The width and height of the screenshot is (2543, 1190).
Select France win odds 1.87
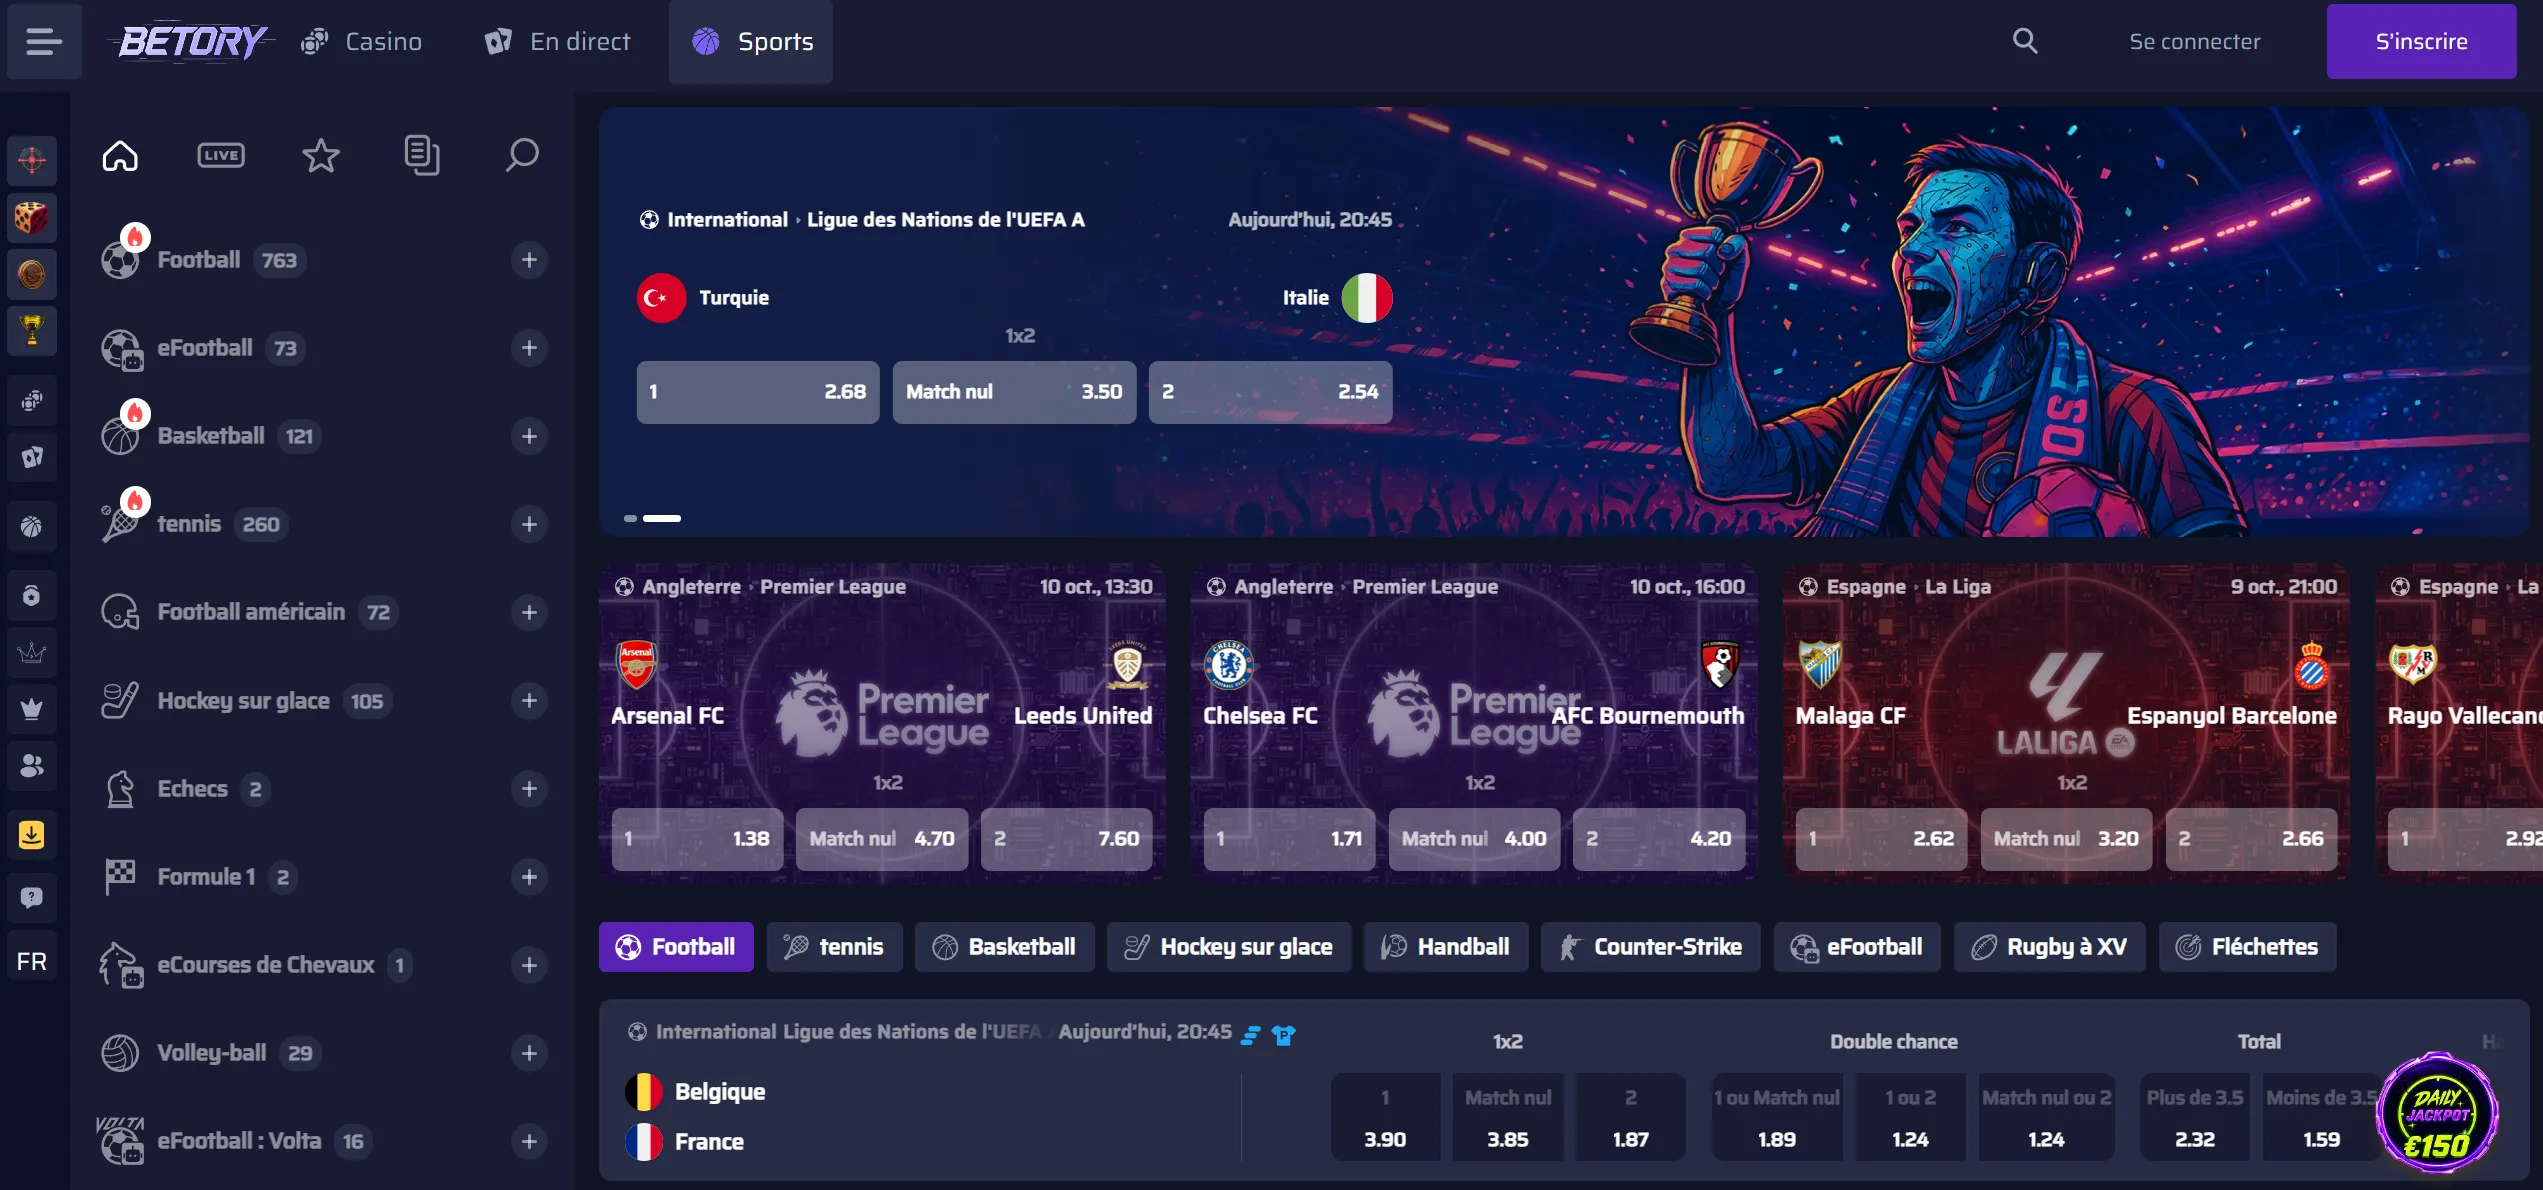pos(1630,1117)
